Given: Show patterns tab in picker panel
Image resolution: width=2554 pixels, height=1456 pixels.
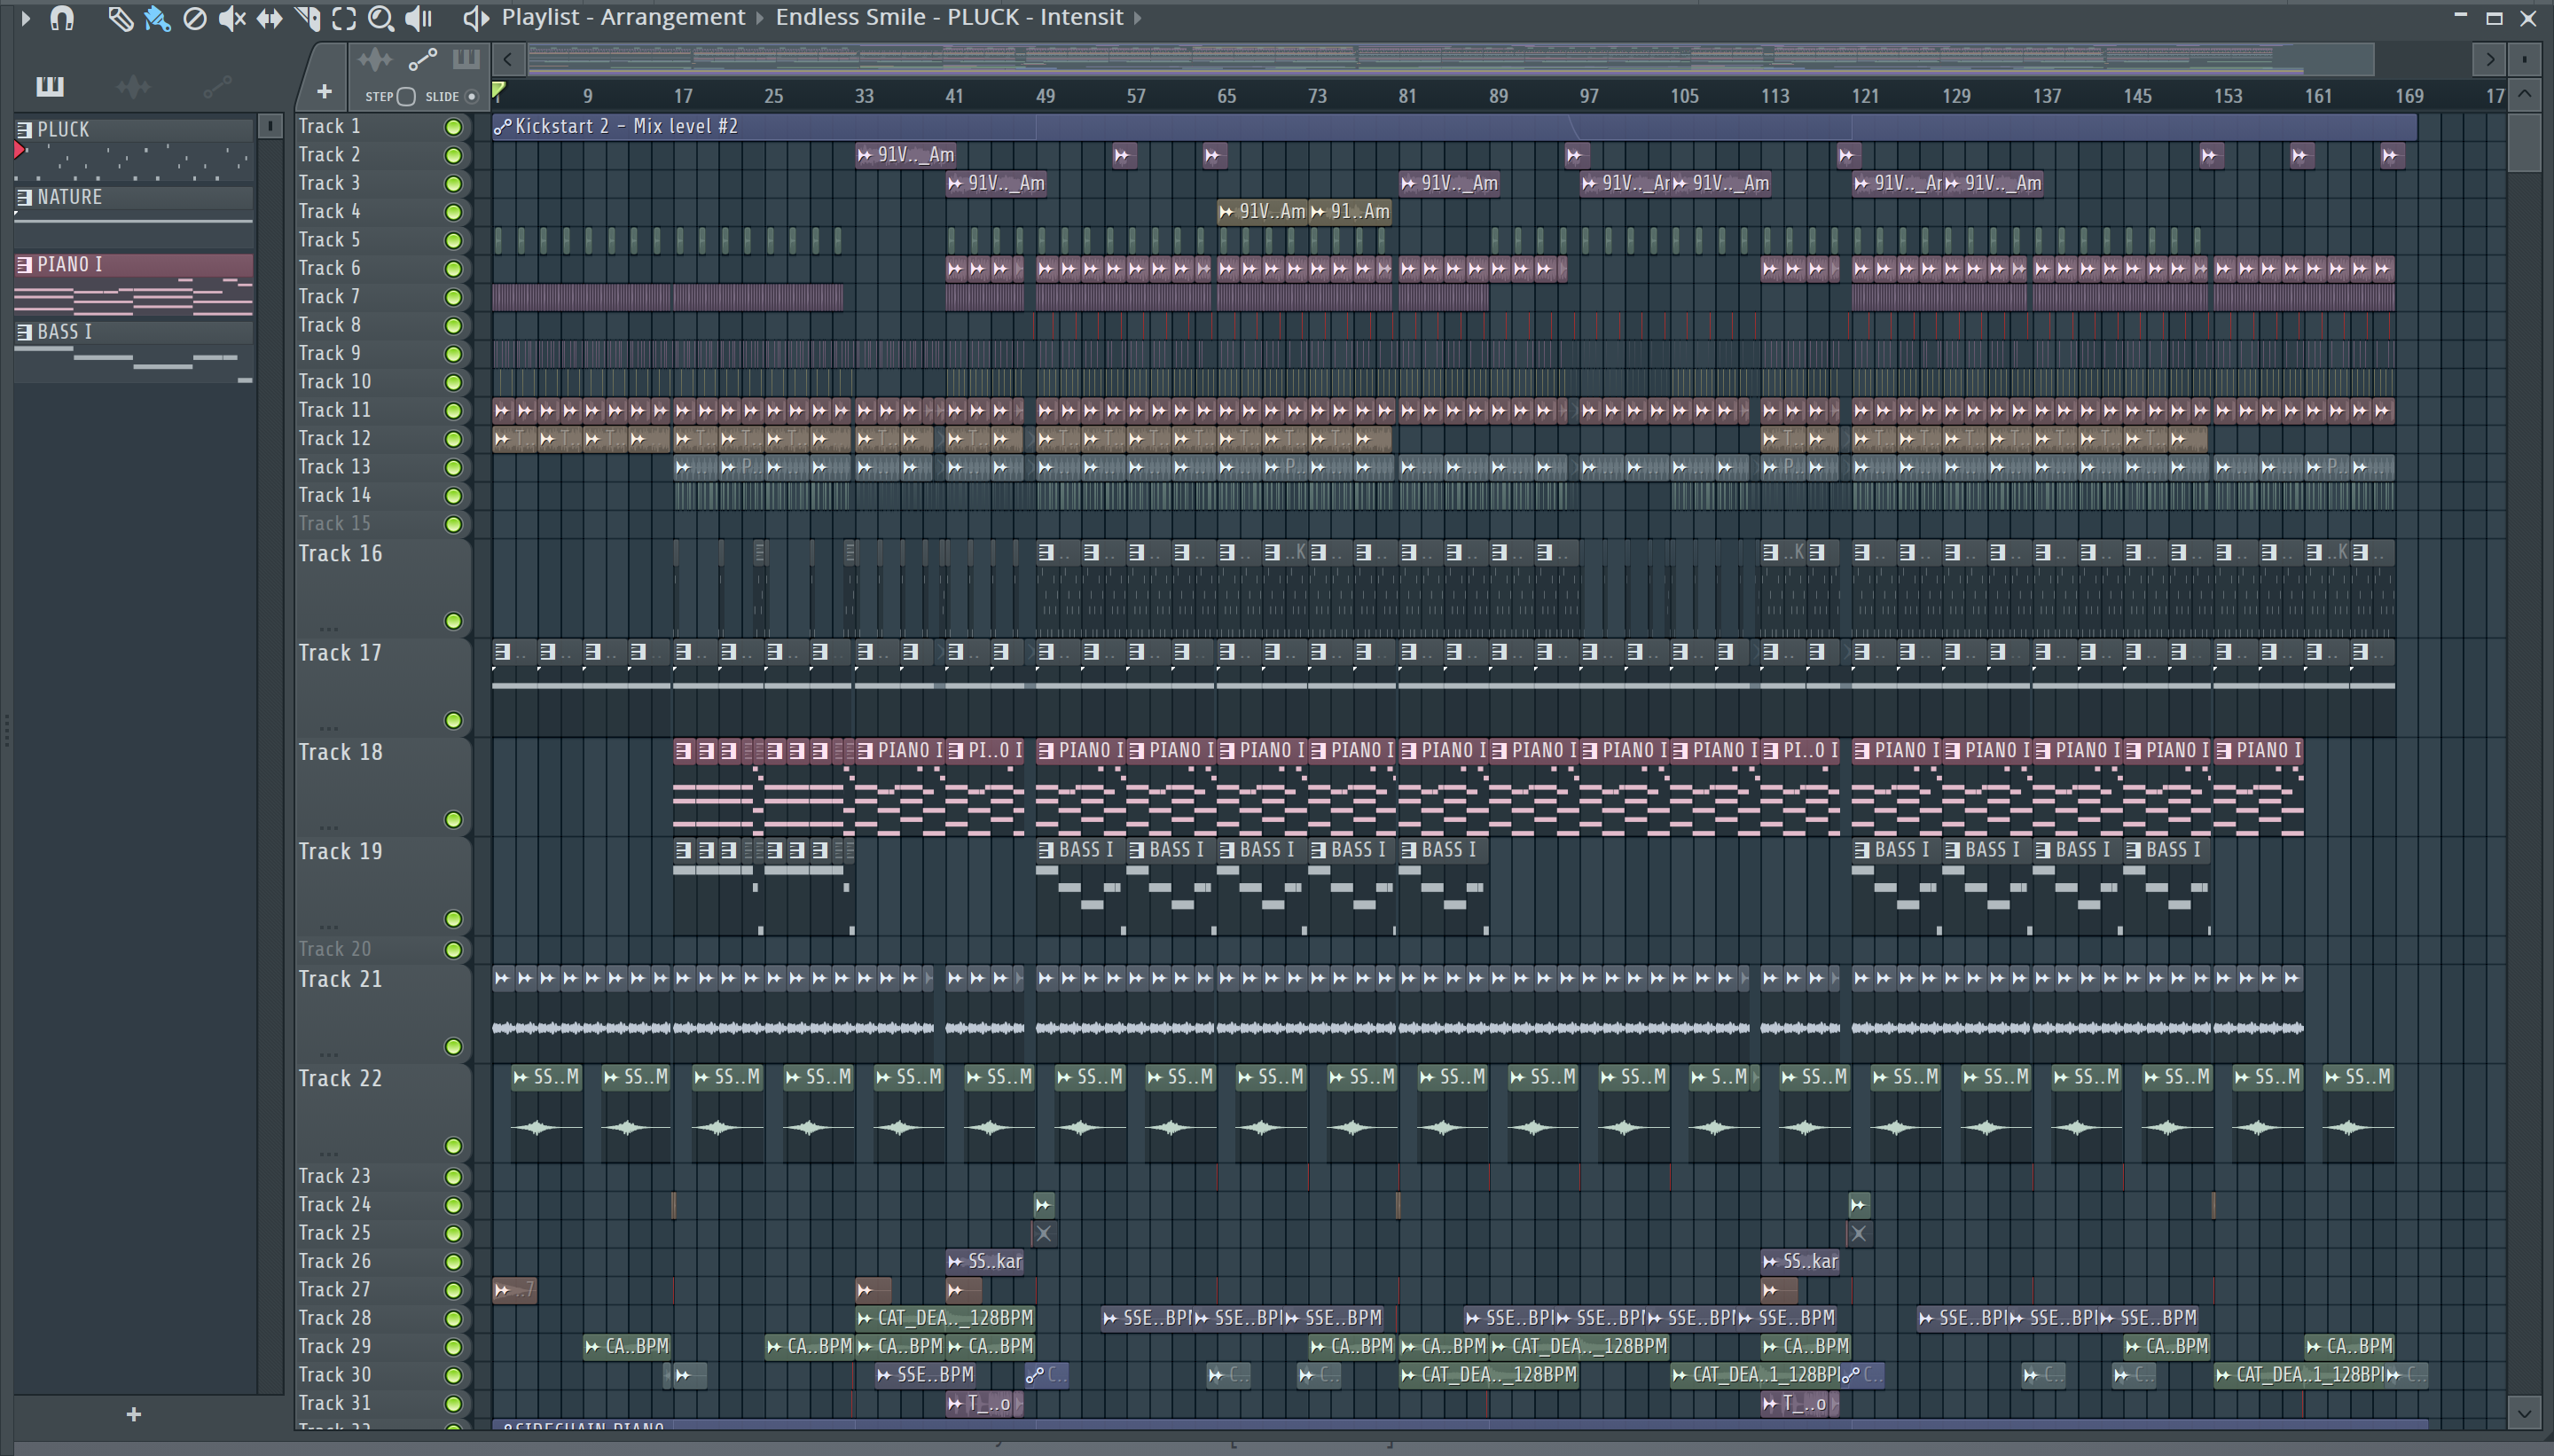Looking at the screenshot, I should coord(49,87).
